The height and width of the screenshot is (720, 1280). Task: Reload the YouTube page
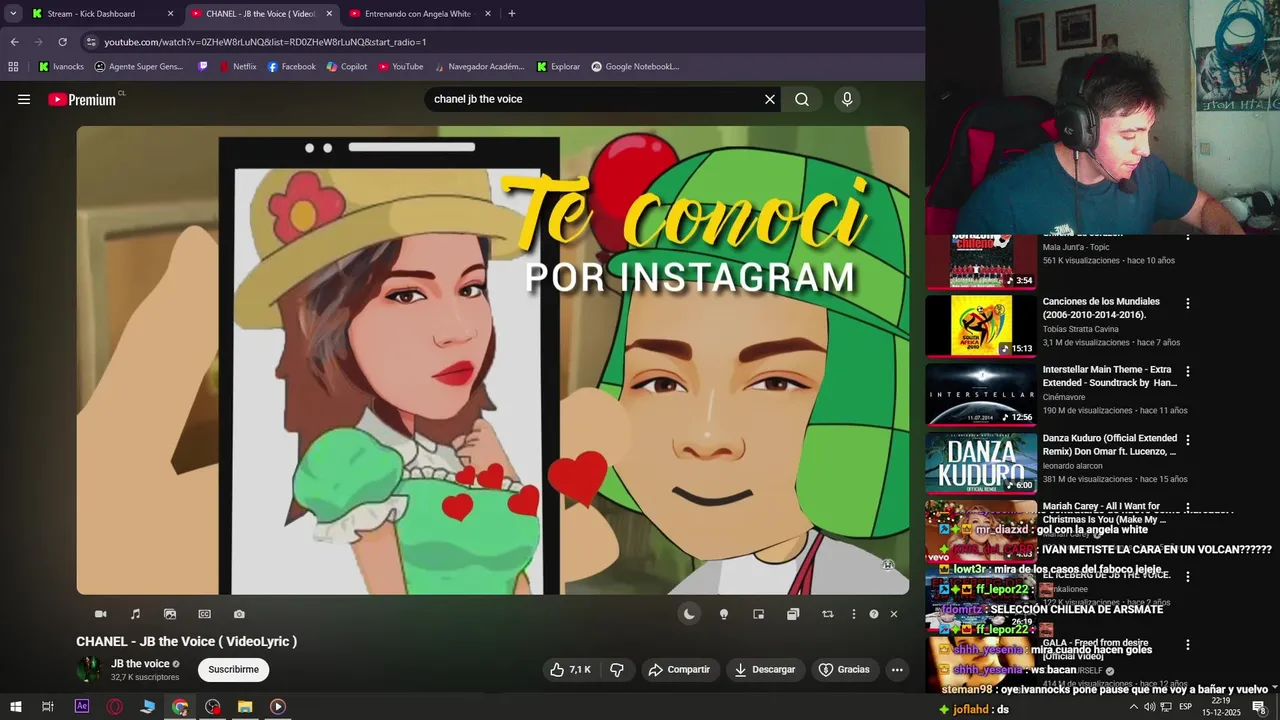click(62, 42)
